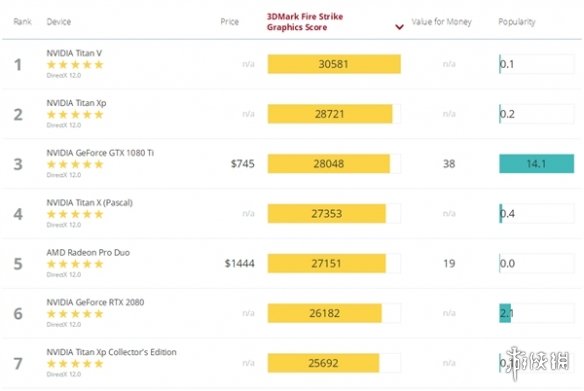
Task: Sort by Value for Money header
Action: 441,22
